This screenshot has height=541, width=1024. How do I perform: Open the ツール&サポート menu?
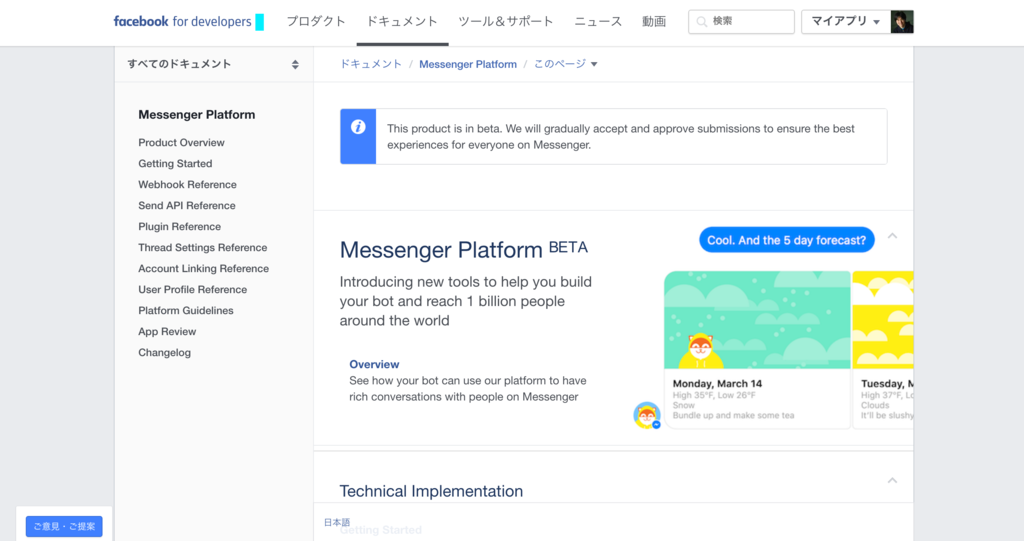pos(505,22)
